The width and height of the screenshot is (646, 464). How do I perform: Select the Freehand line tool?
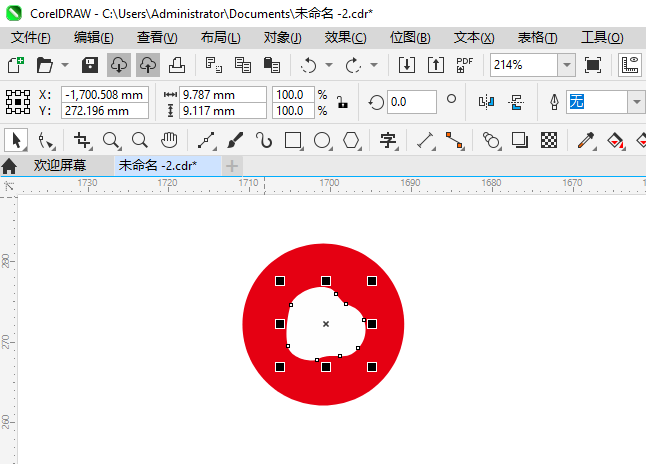coord(206,141)
